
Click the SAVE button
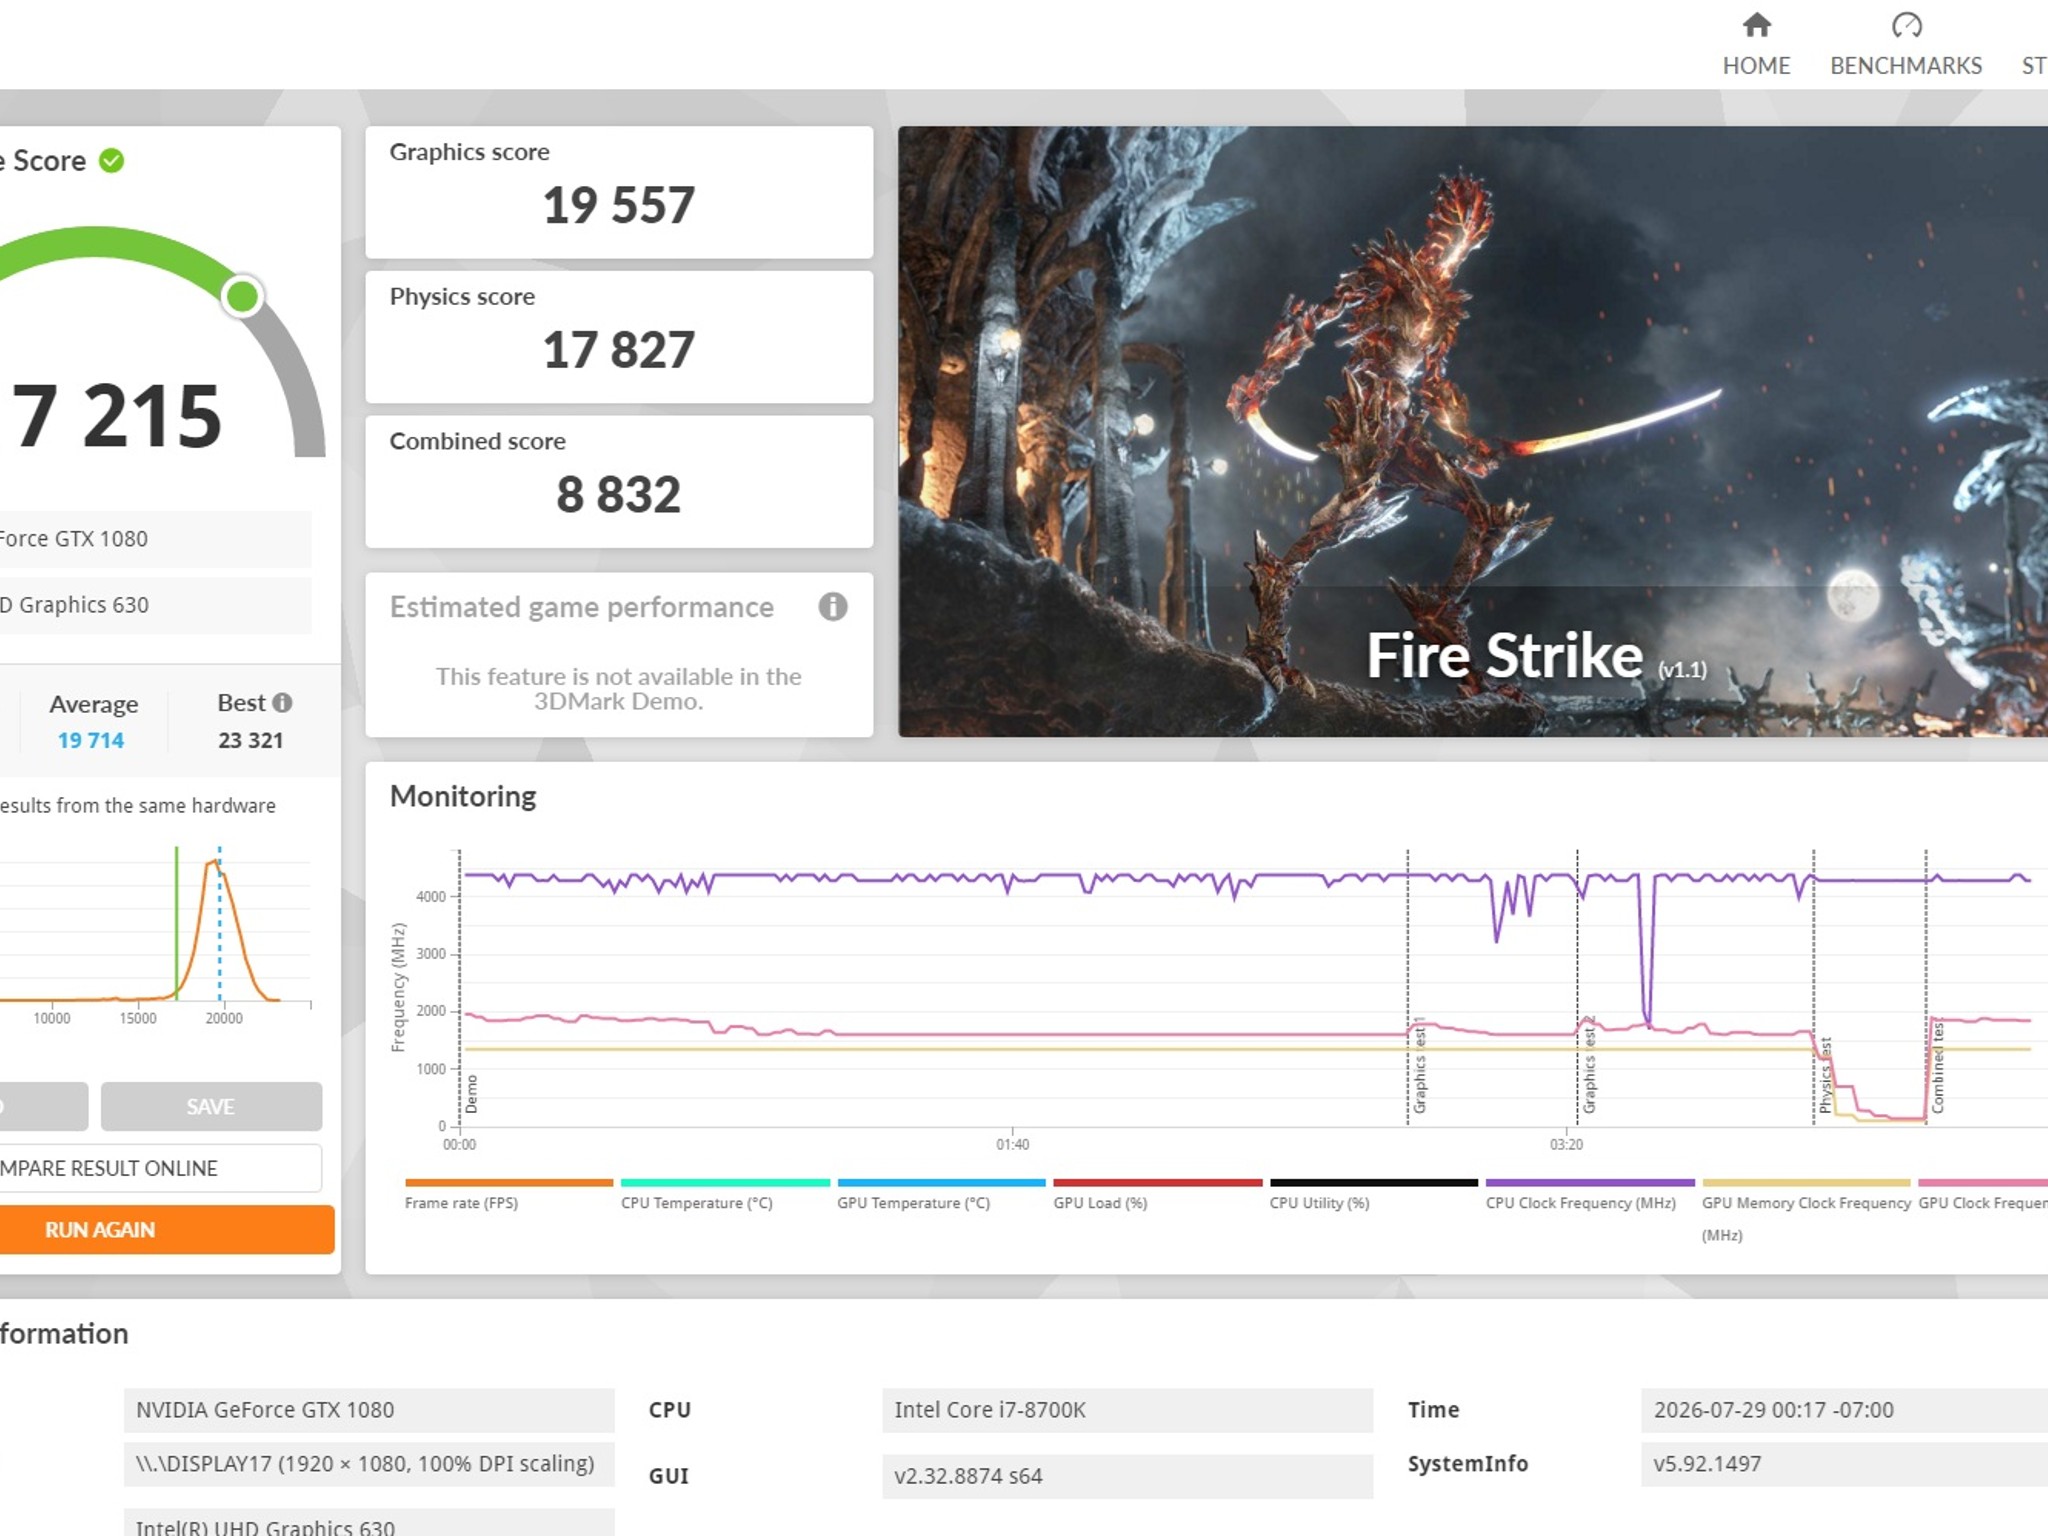point(211,1106)
